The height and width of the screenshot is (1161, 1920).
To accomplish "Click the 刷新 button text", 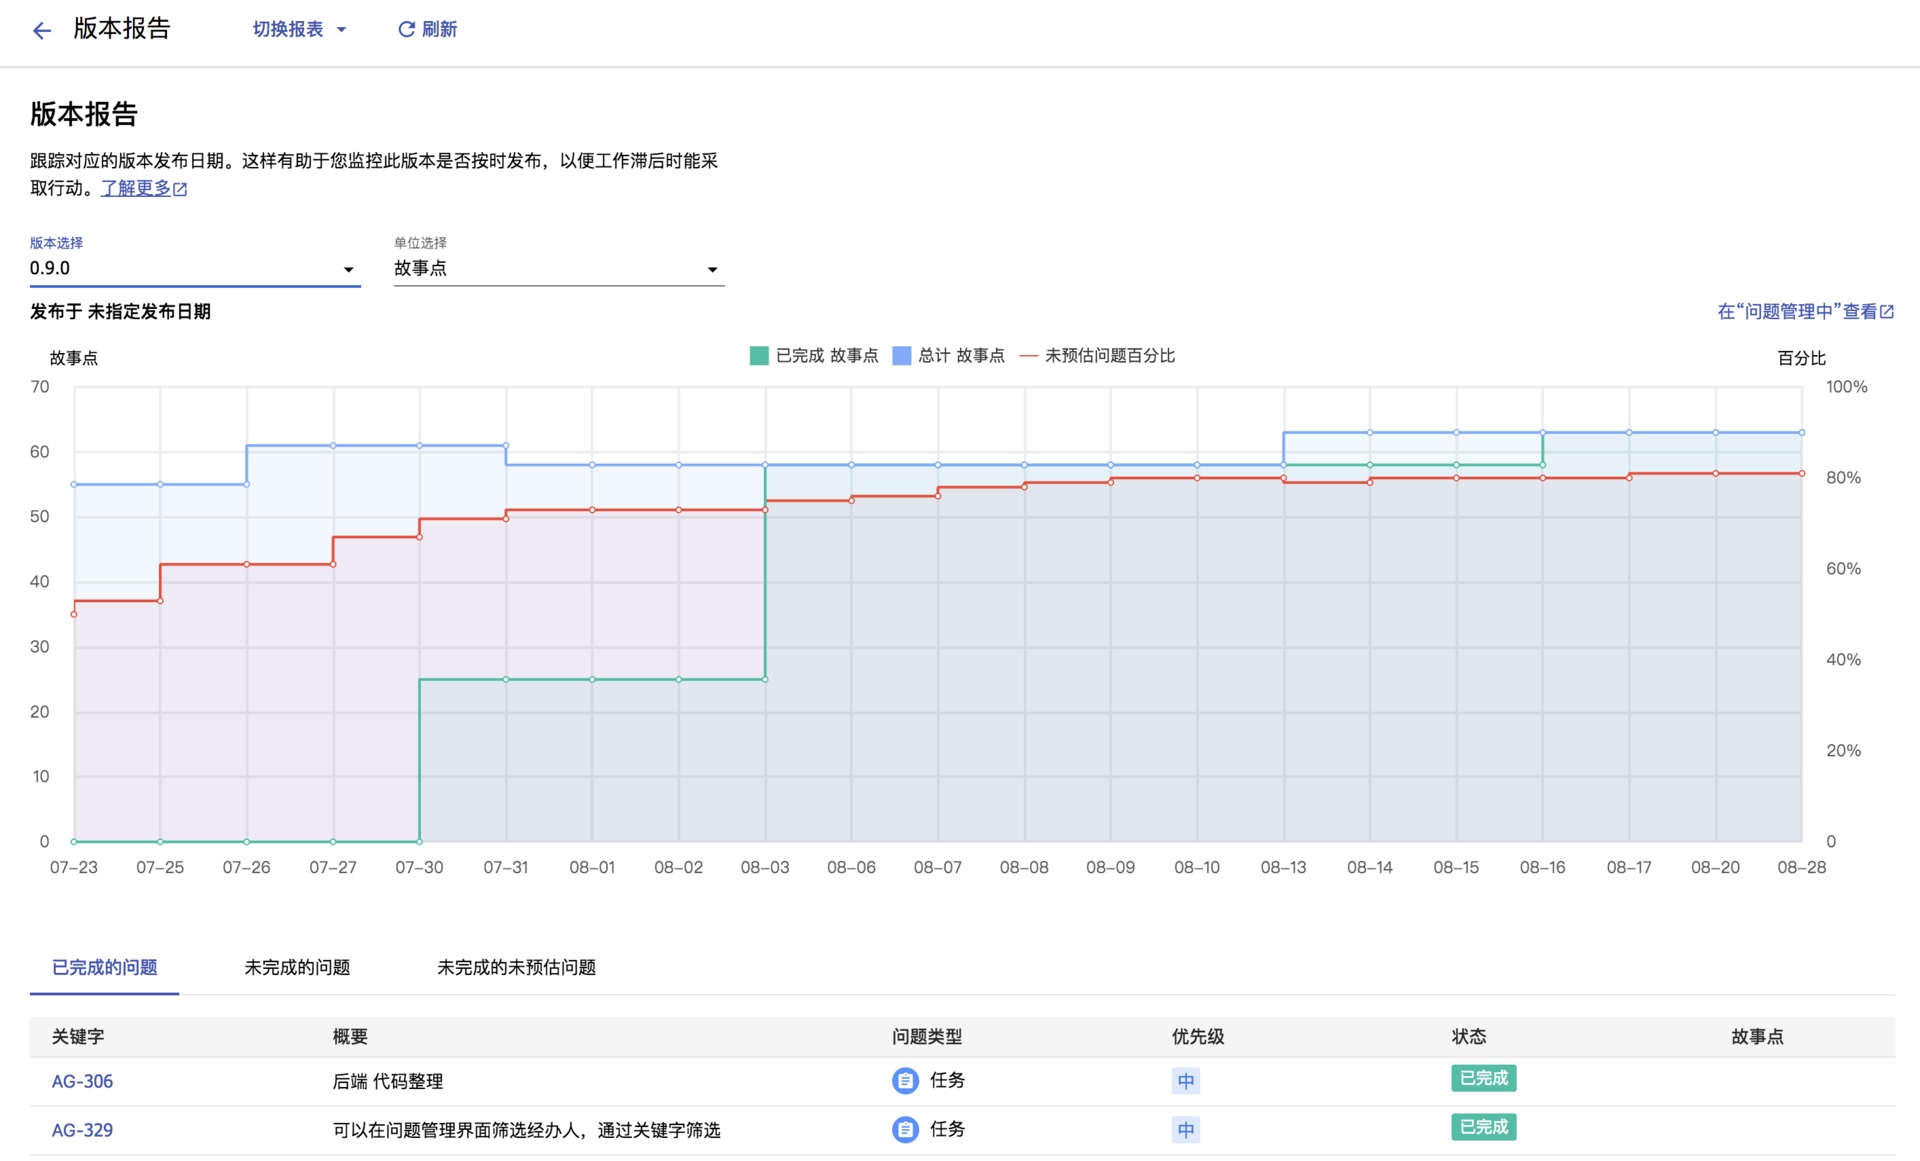I will [439, 29].
